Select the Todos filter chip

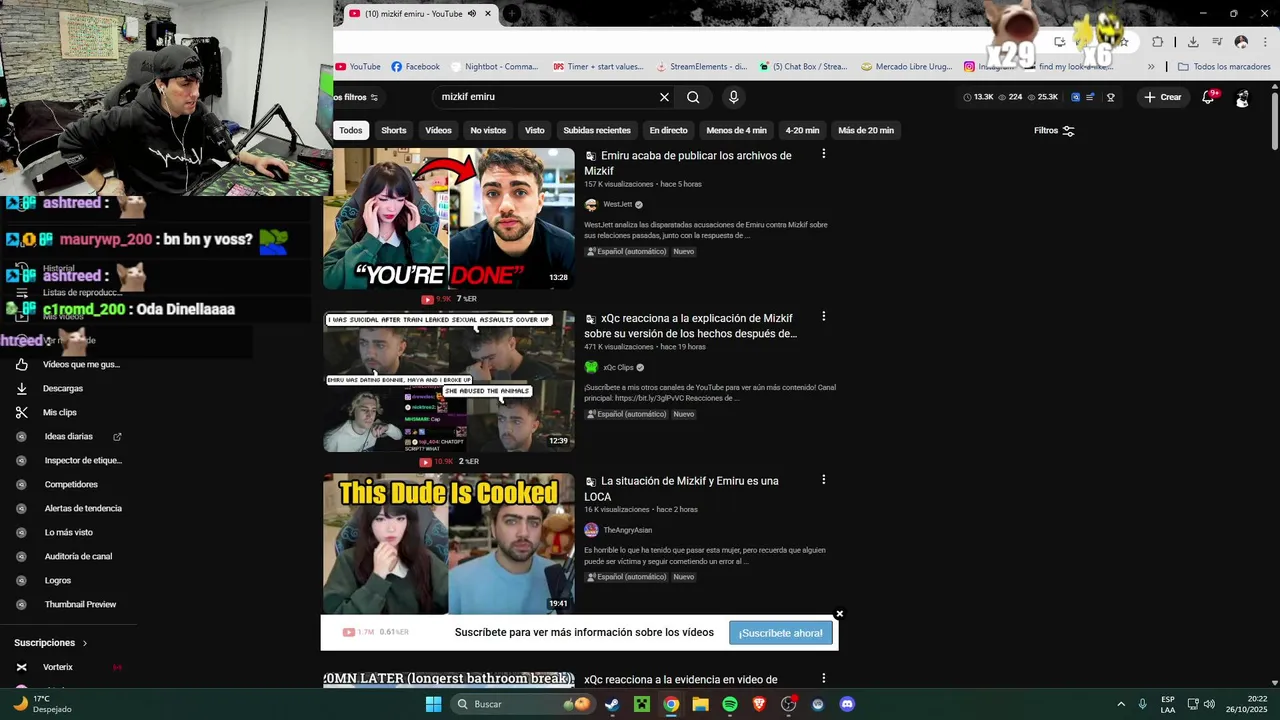point(351,130)
